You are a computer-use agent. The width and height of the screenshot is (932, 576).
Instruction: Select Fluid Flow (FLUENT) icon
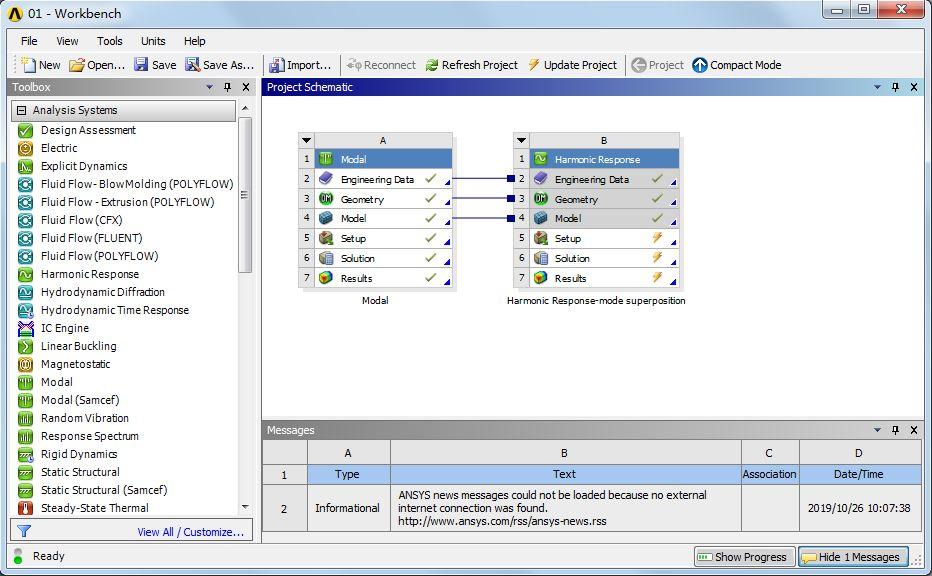click(x=25, y=238)
